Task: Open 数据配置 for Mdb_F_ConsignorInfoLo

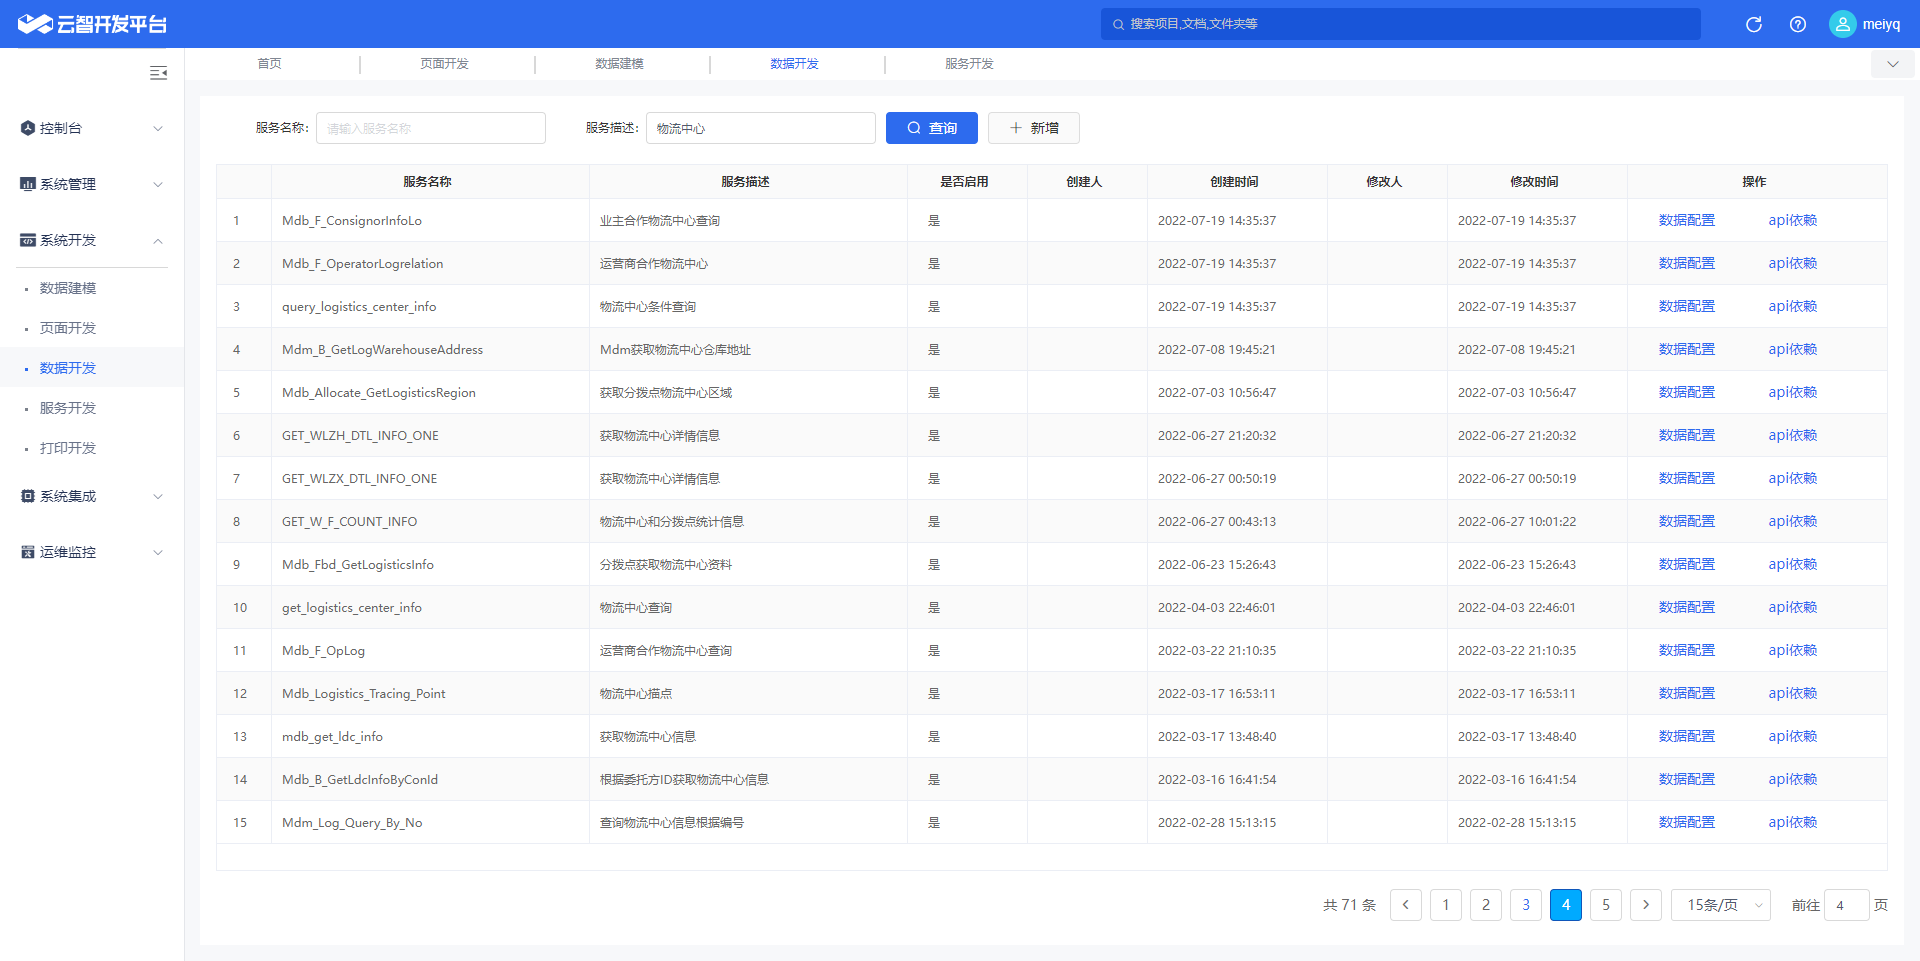Action: 1686,220
